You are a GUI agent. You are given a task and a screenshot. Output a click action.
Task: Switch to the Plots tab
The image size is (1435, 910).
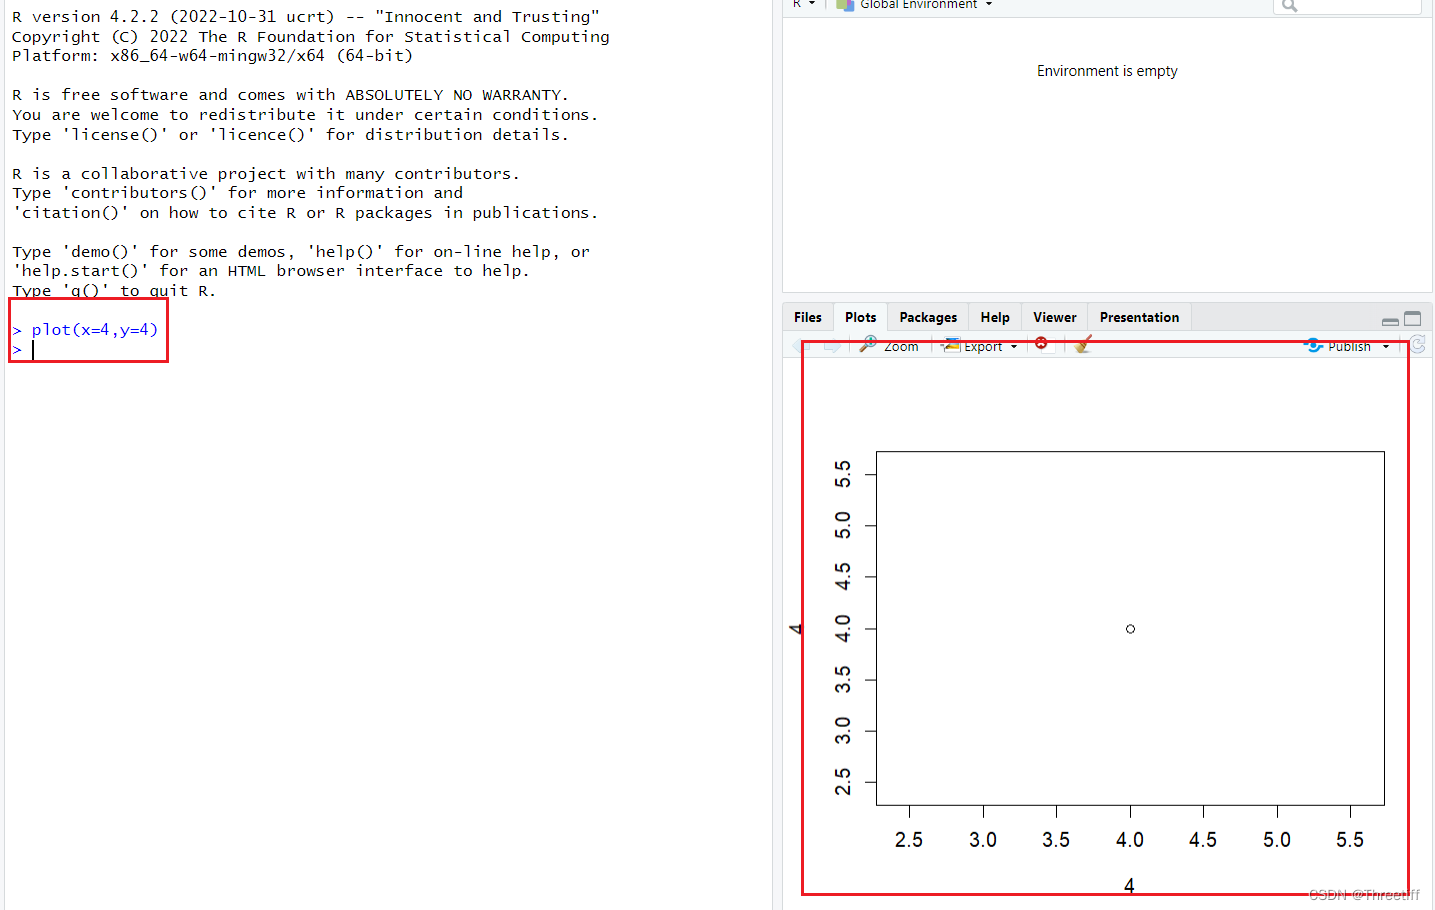[860, 317]
